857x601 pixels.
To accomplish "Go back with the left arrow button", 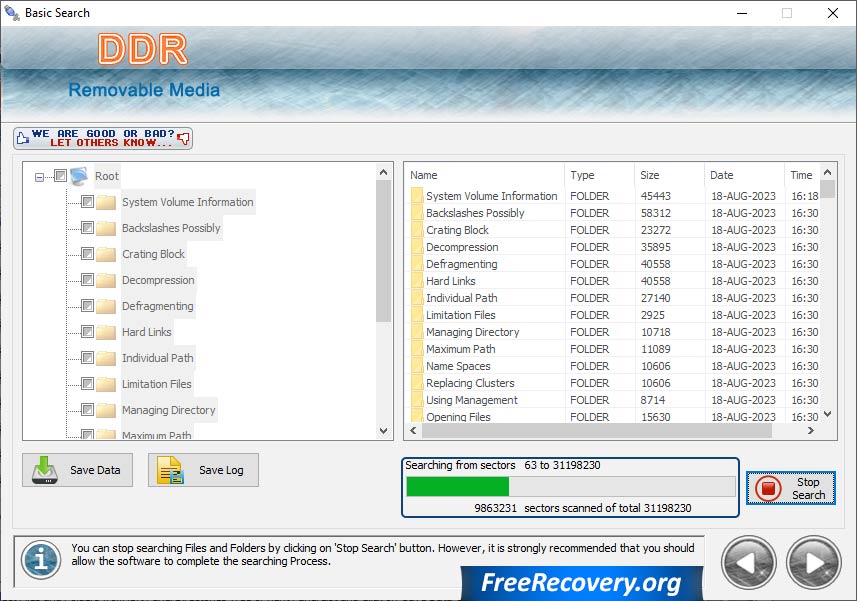I will [749, 563].
